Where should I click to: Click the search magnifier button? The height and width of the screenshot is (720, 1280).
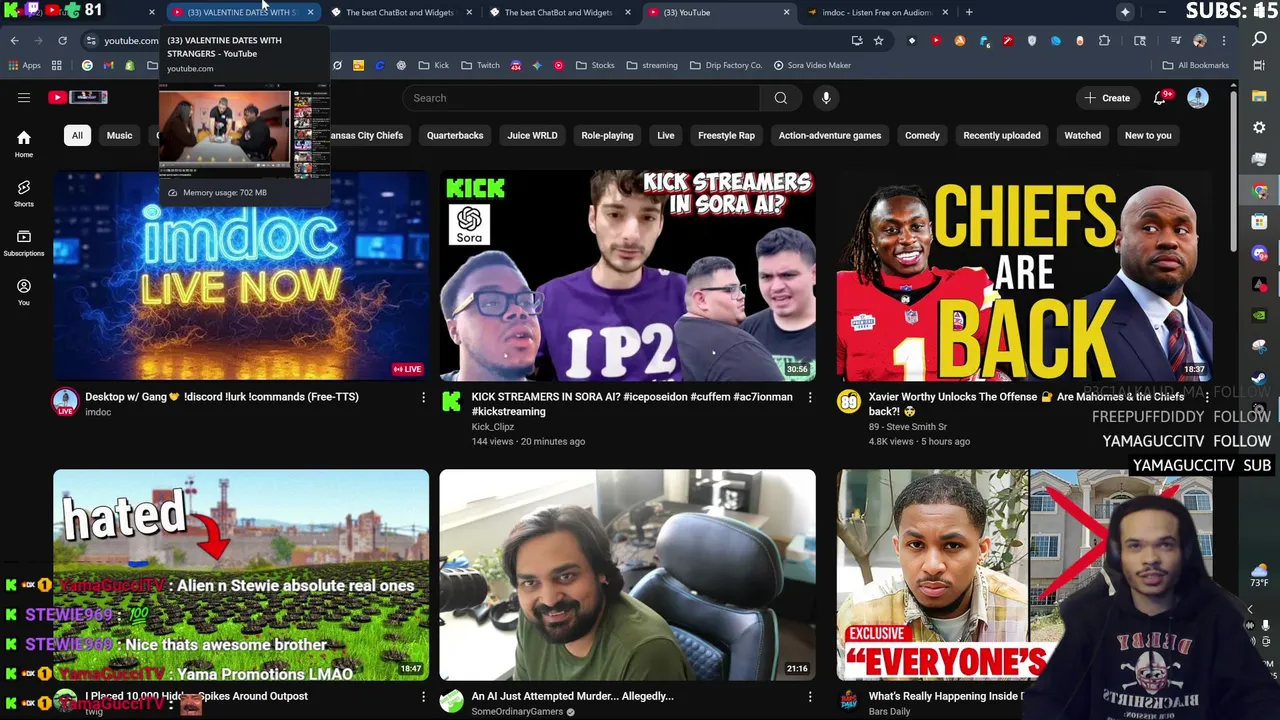pyautogui.click(x=781, y=98)
